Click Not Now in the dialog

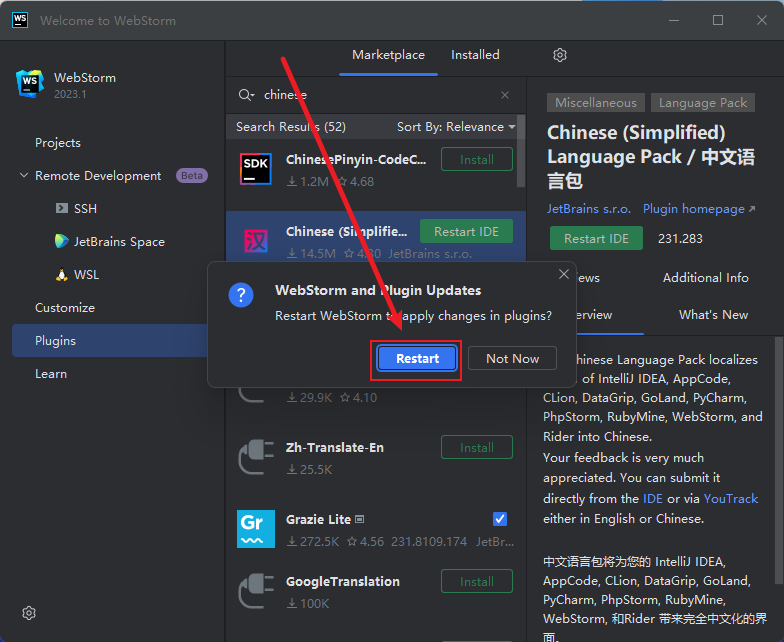[x=512, y=358]
